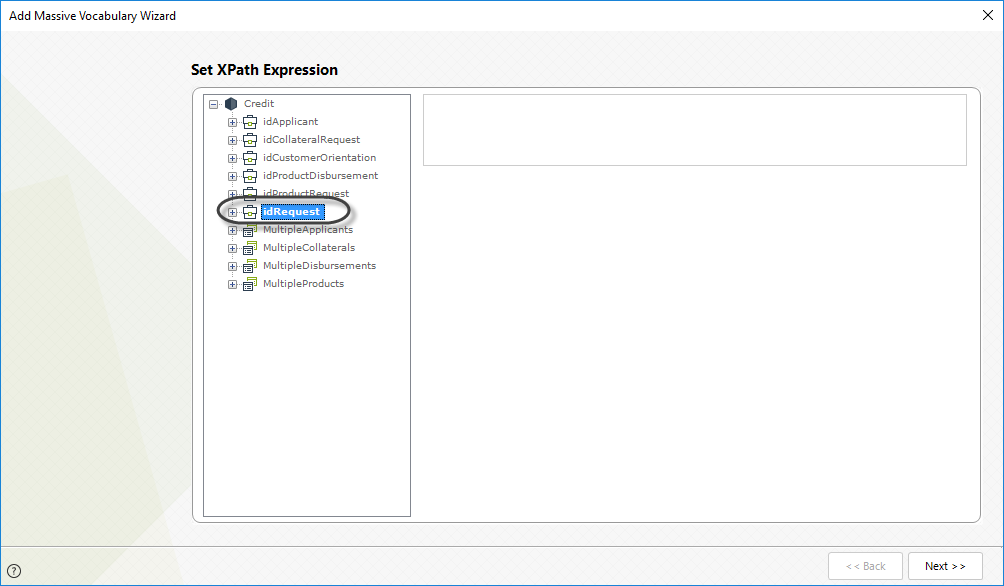Image resolution: width=1004 pixels, height=586 pixels.
Task: Click the idRequest briefcase icon
Action: pos(250,212)
